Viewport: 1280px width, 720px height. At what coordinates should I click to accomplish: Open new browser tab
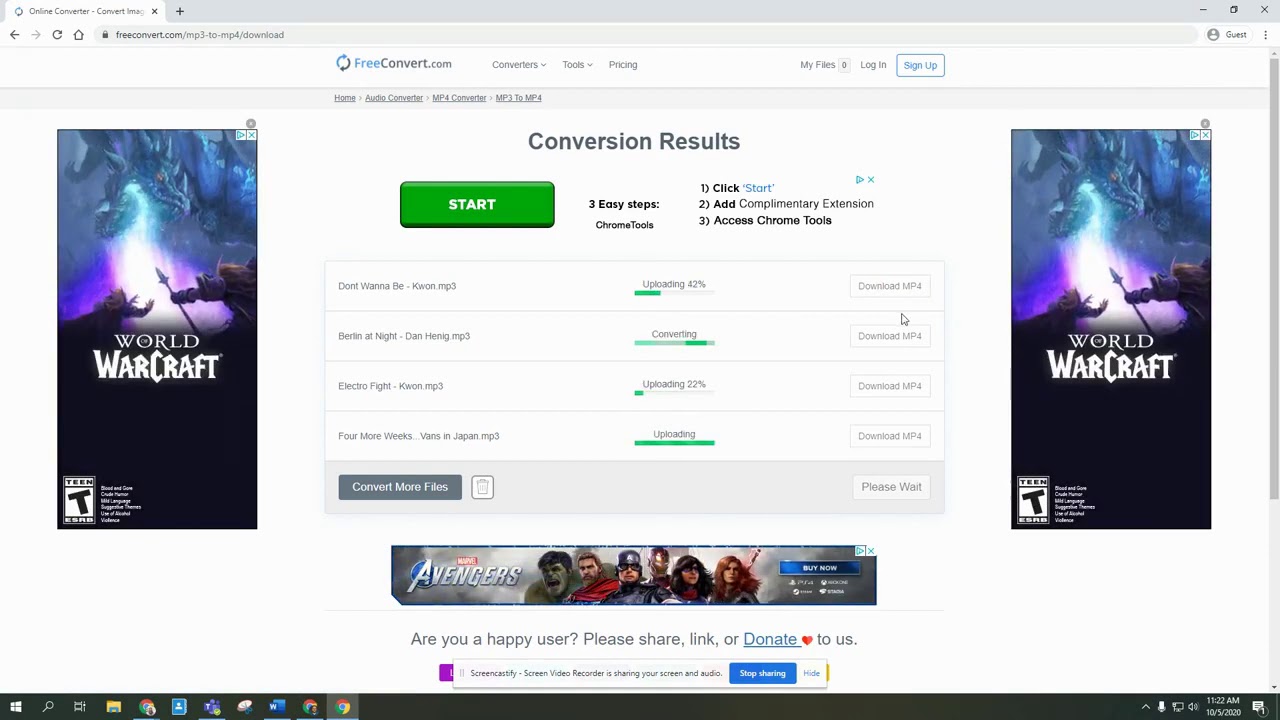point(180,11)
